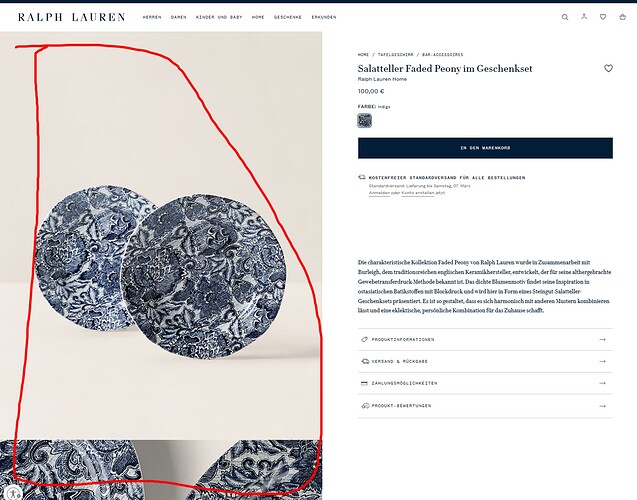Expand the Produktinformationen section
Viewport: 637px width, 500px height.
coord(485,340)
